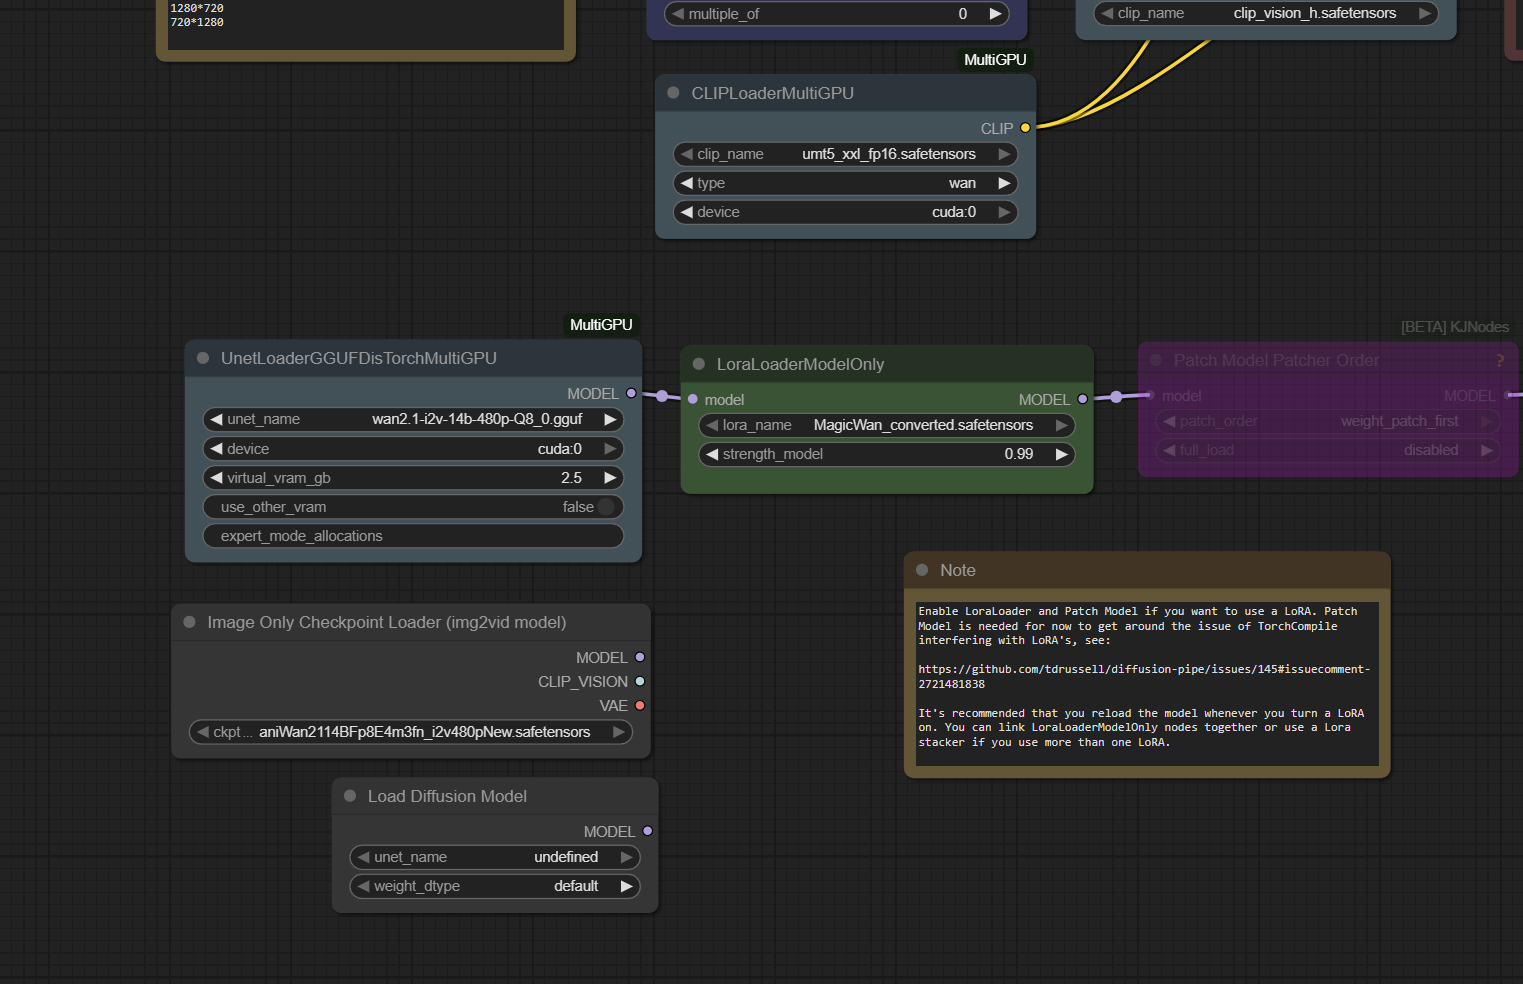Open full_load dropdown showing disabled
1523x984 pixels.
pyautogui.click(x=1328, y=450)
